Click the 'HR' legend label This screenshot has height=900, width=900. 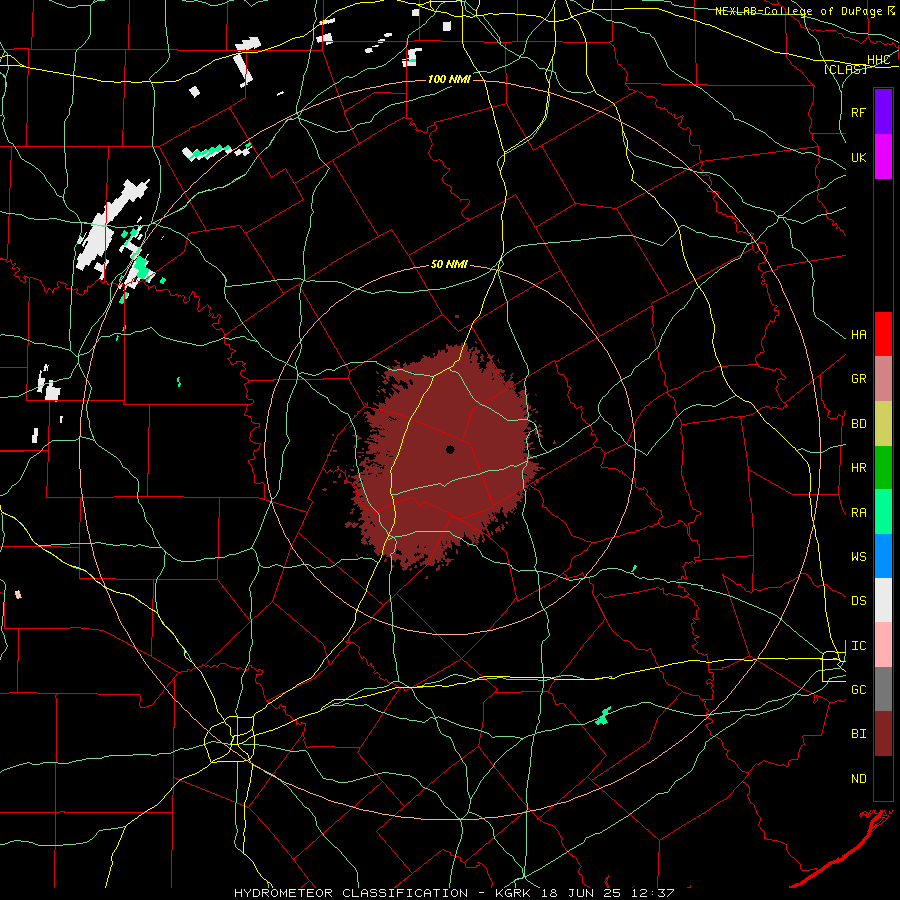point(859,468)
